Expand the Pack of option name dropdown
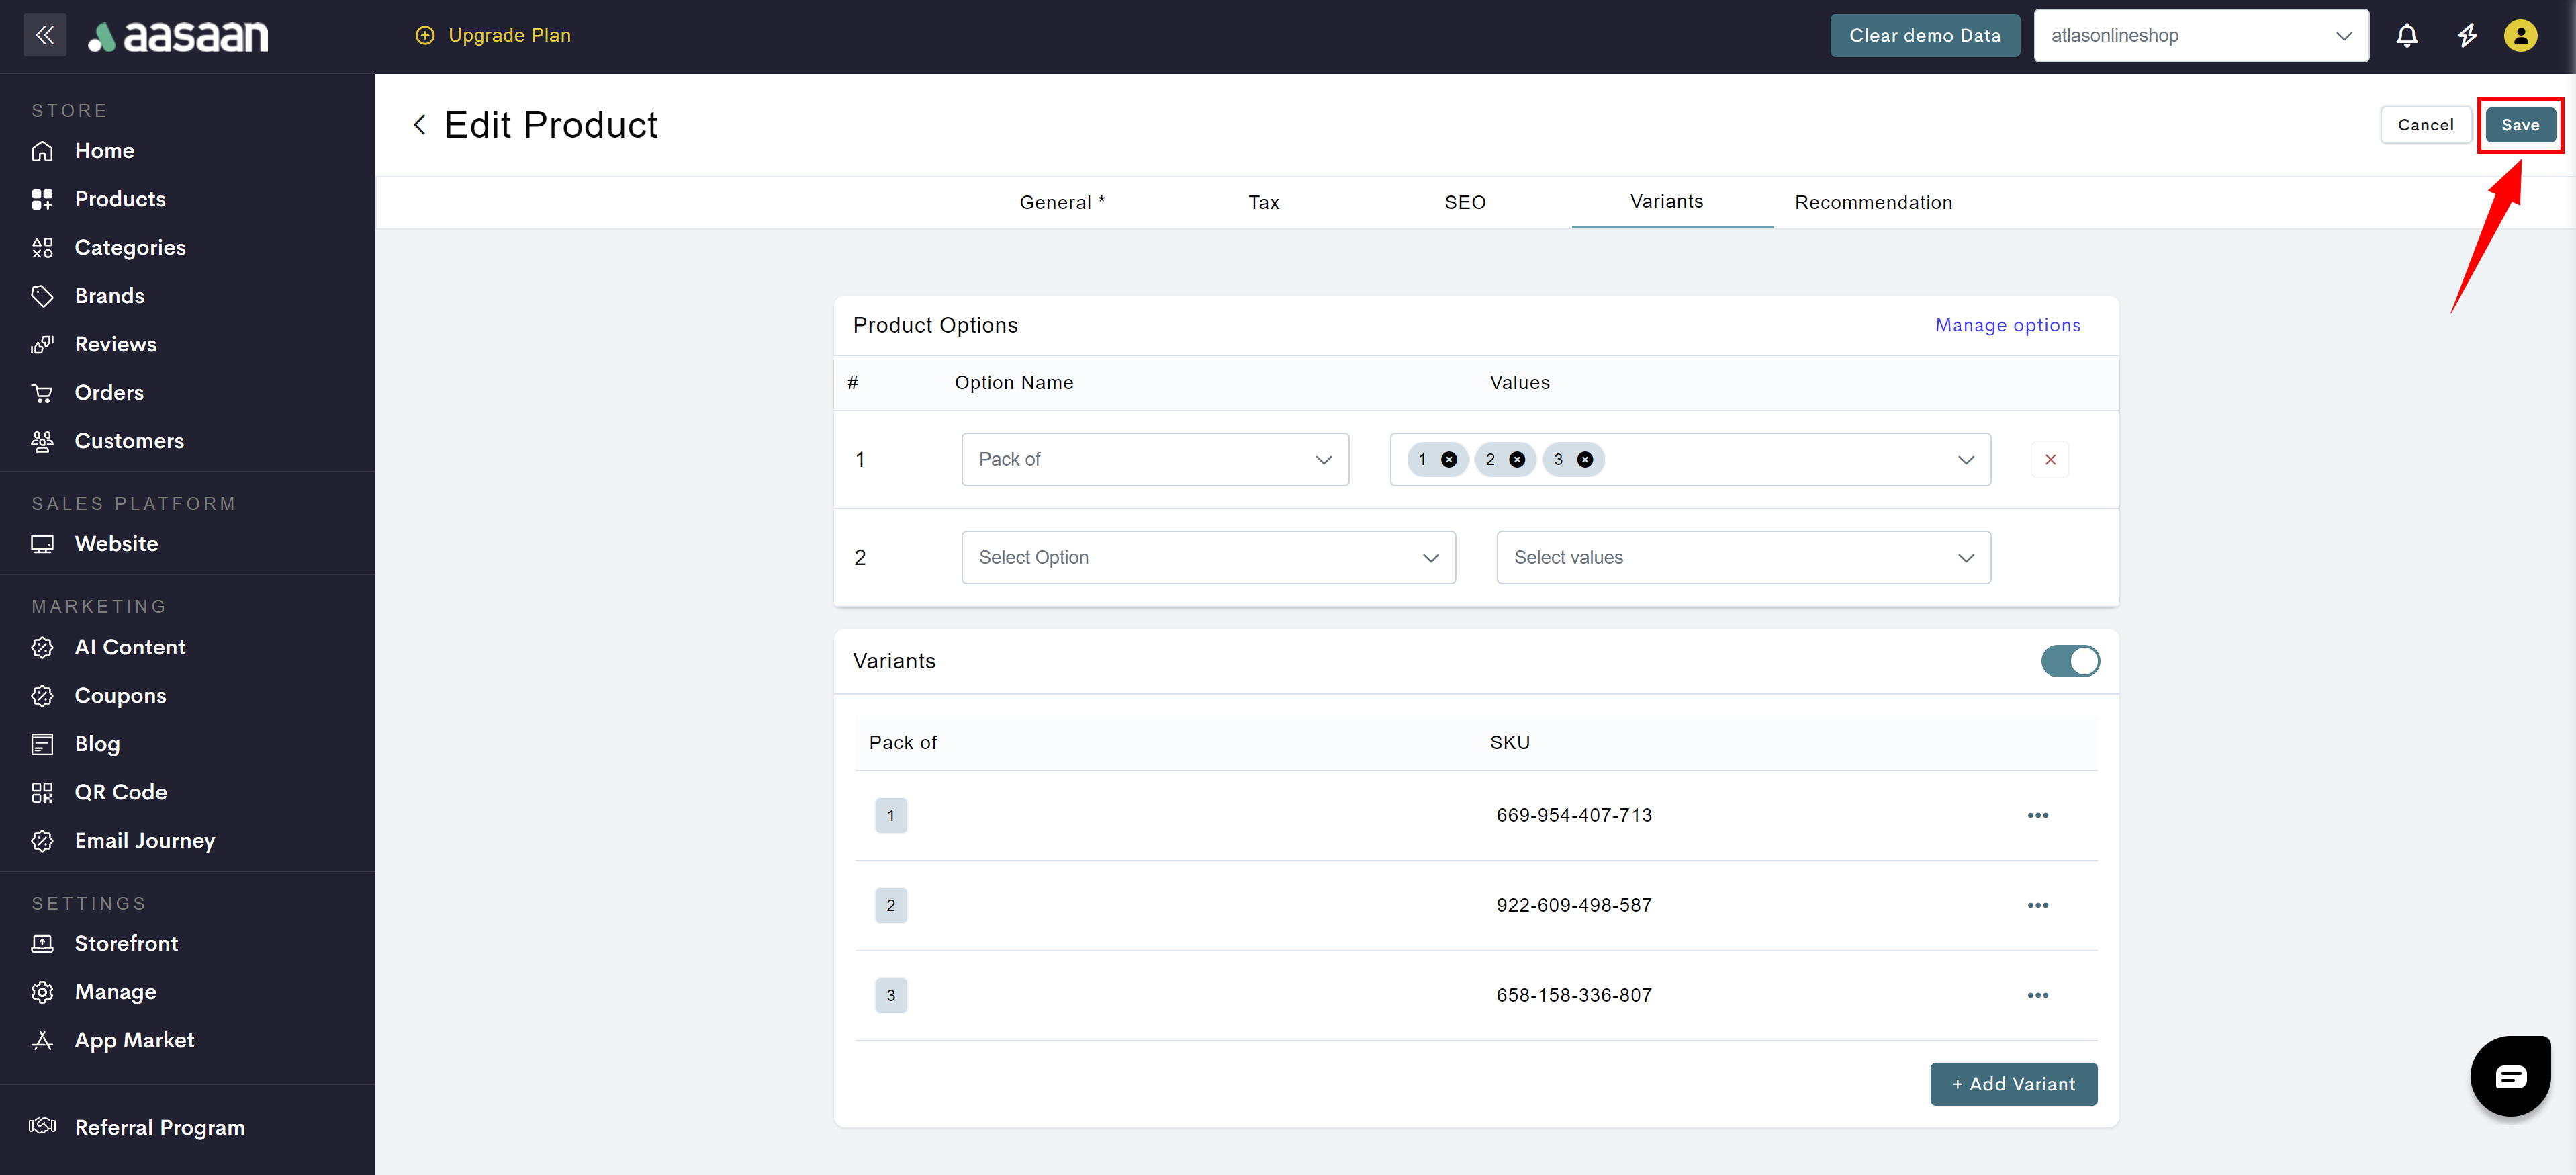The width and height of the screenshot is (2576, 1175). coord(1154,459)
